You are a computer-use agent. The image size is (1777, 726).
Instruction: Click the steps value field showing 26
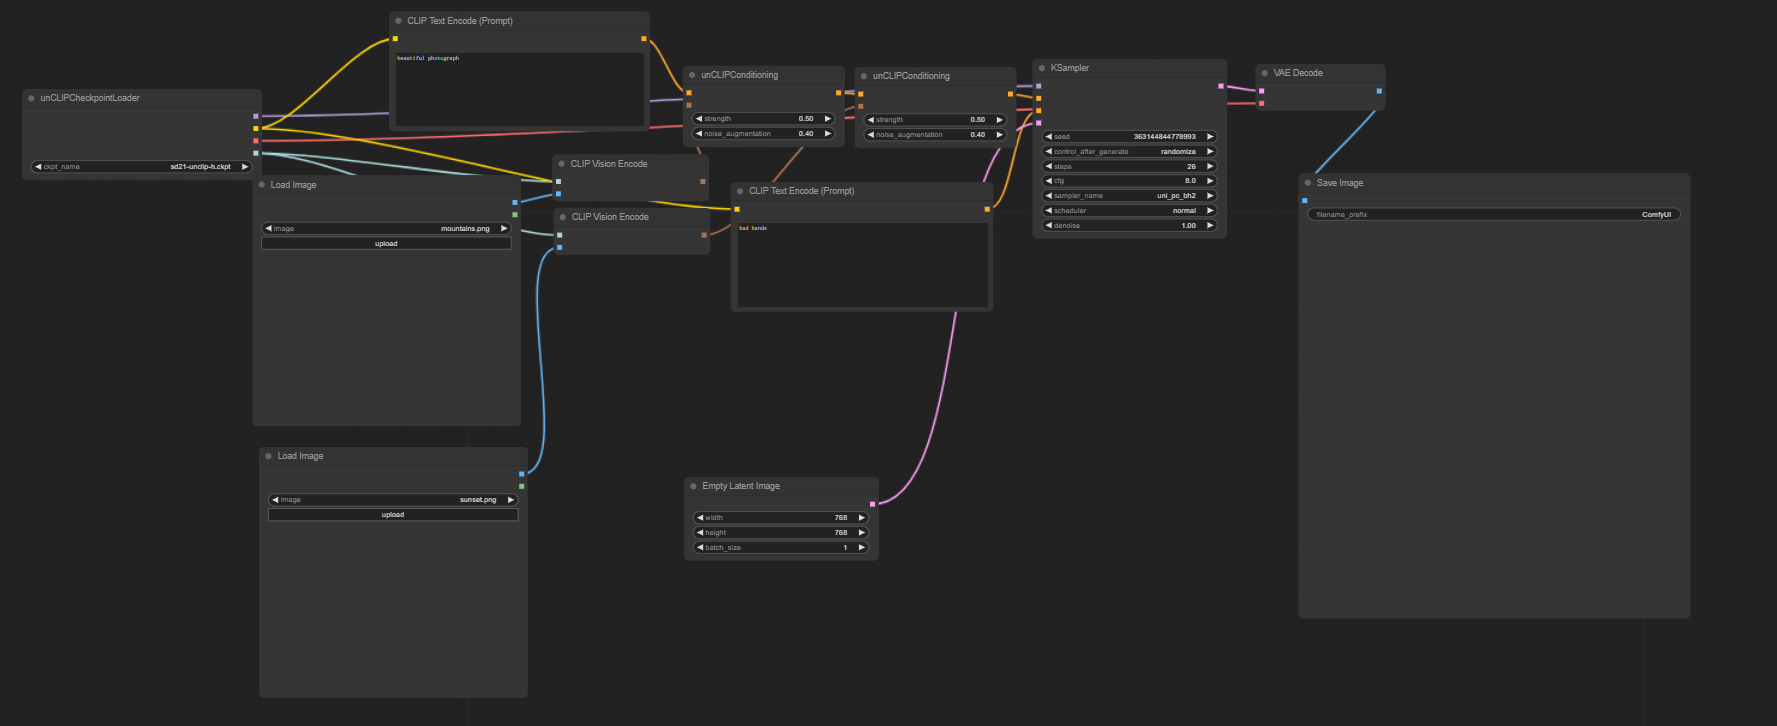1130,167
